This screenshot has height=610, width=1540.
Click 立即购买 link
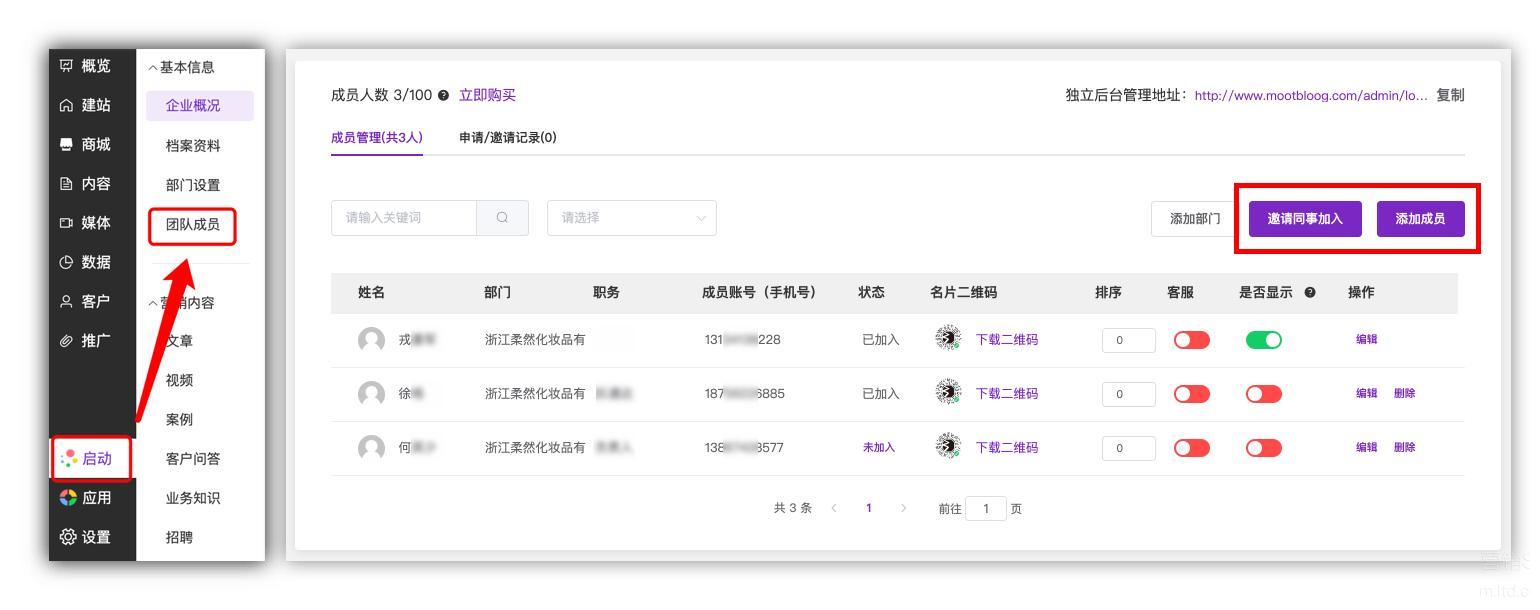[x=487, y=95]
